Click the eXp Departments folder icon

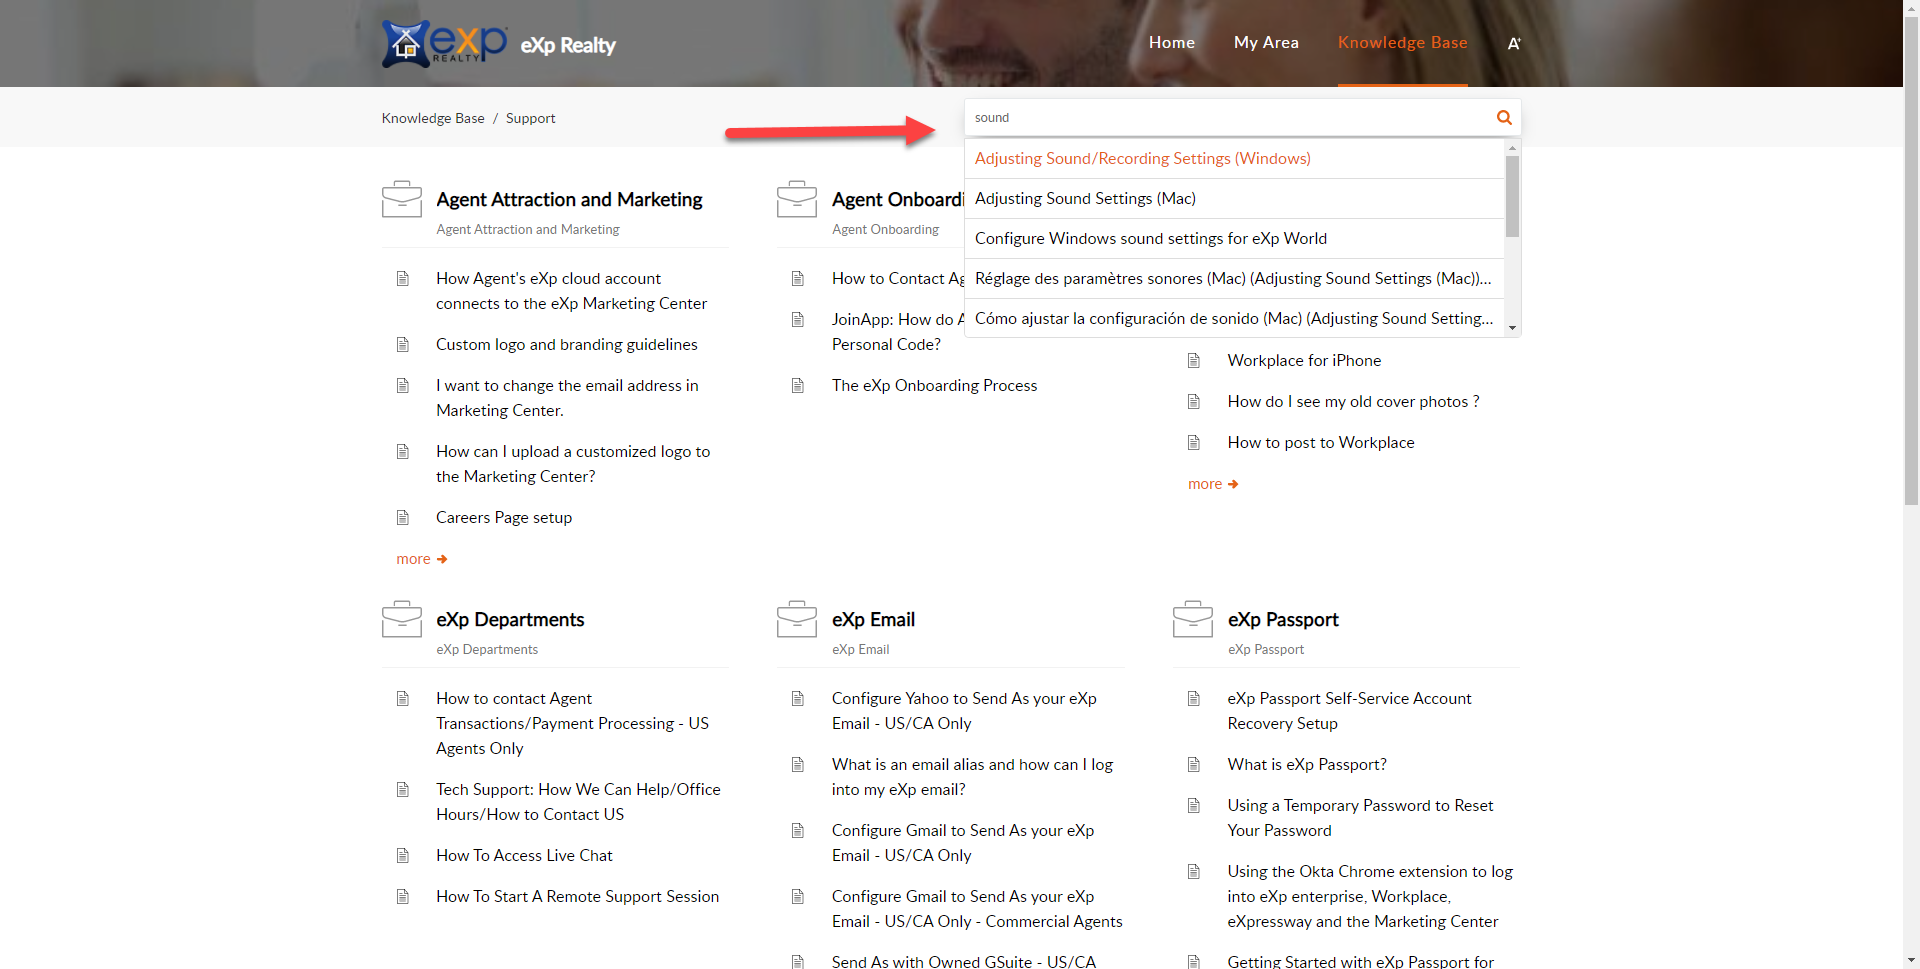(x=402, y=619)
